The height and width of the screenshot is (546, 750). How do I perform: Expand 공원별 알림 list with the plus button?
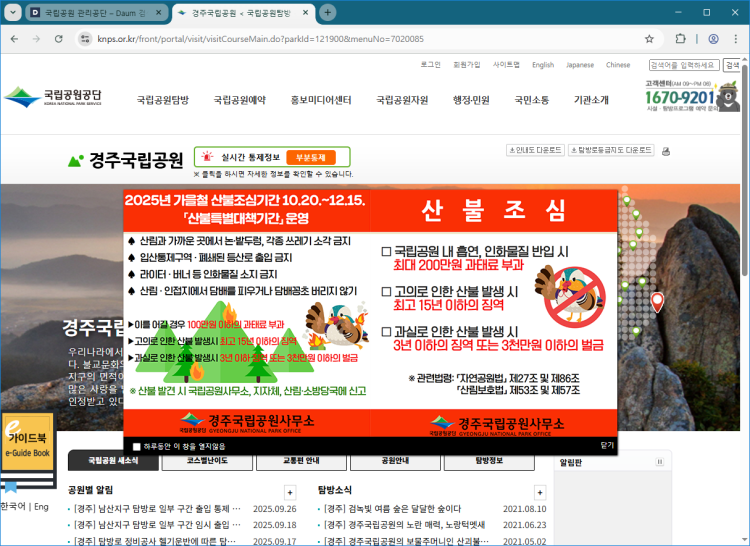[x=290, y=492]
